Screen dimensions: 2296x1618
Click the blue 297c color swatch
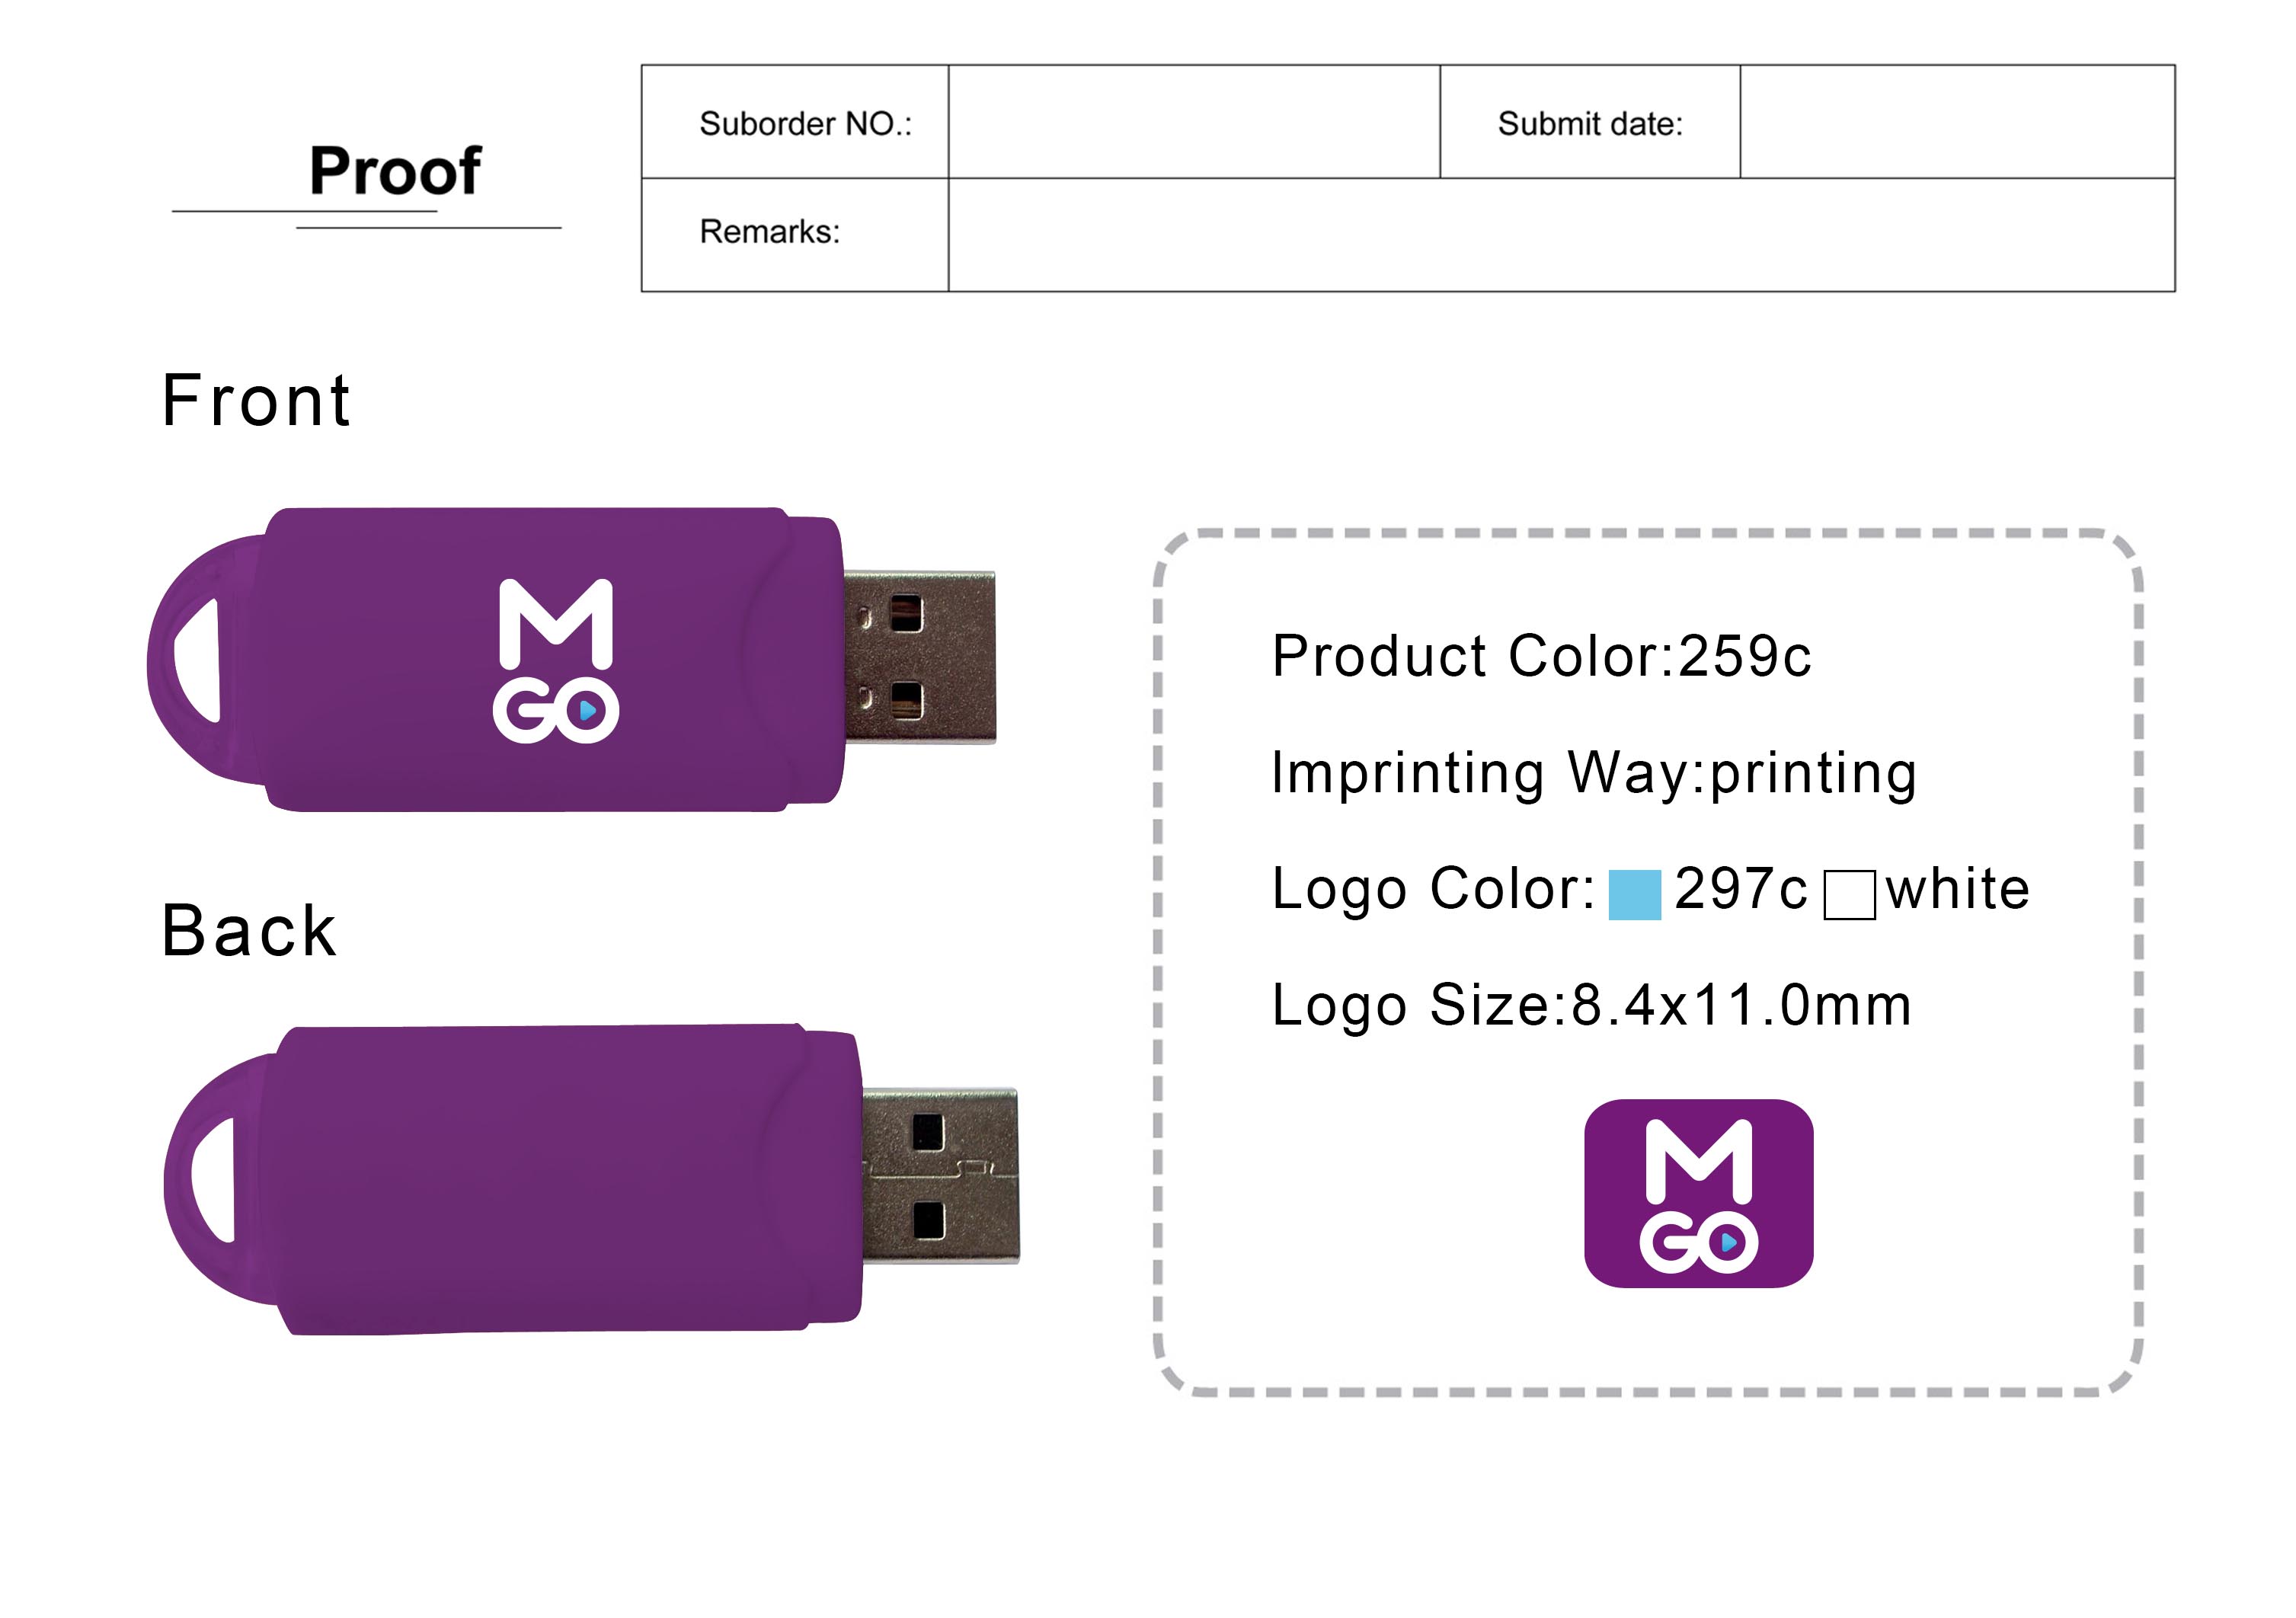point(1634,894)
